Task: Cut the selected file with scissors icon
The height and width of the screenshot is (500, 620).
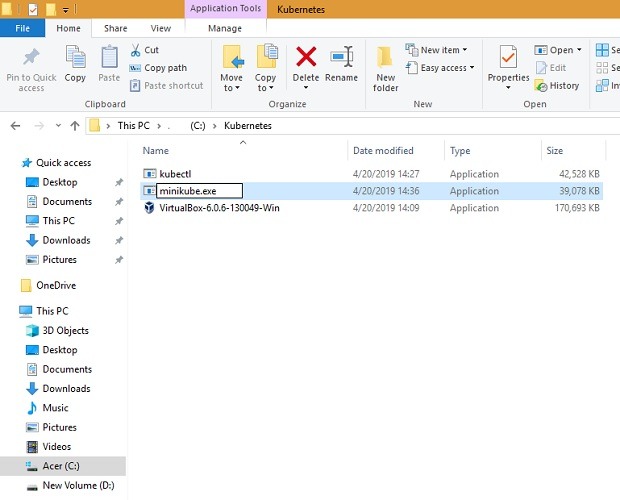Action: [x=135, y=50]
